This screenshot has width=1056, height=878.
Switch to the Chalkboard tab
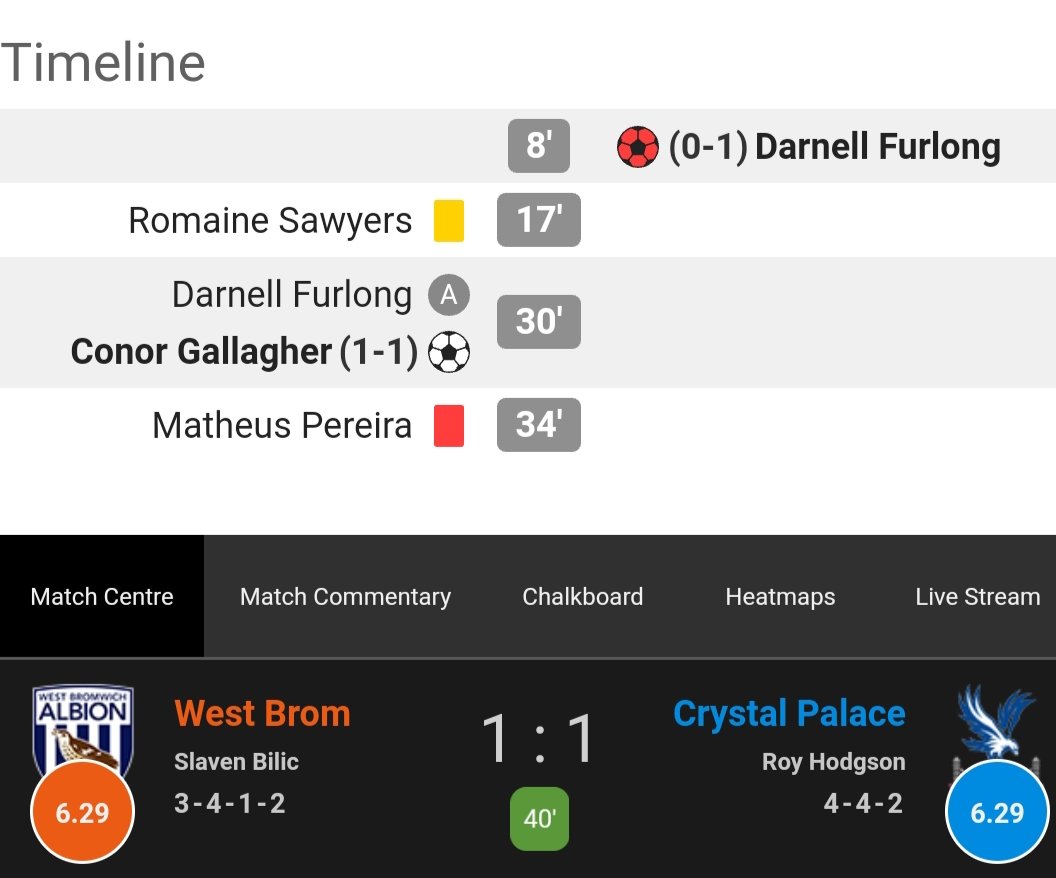pos(583,596)
